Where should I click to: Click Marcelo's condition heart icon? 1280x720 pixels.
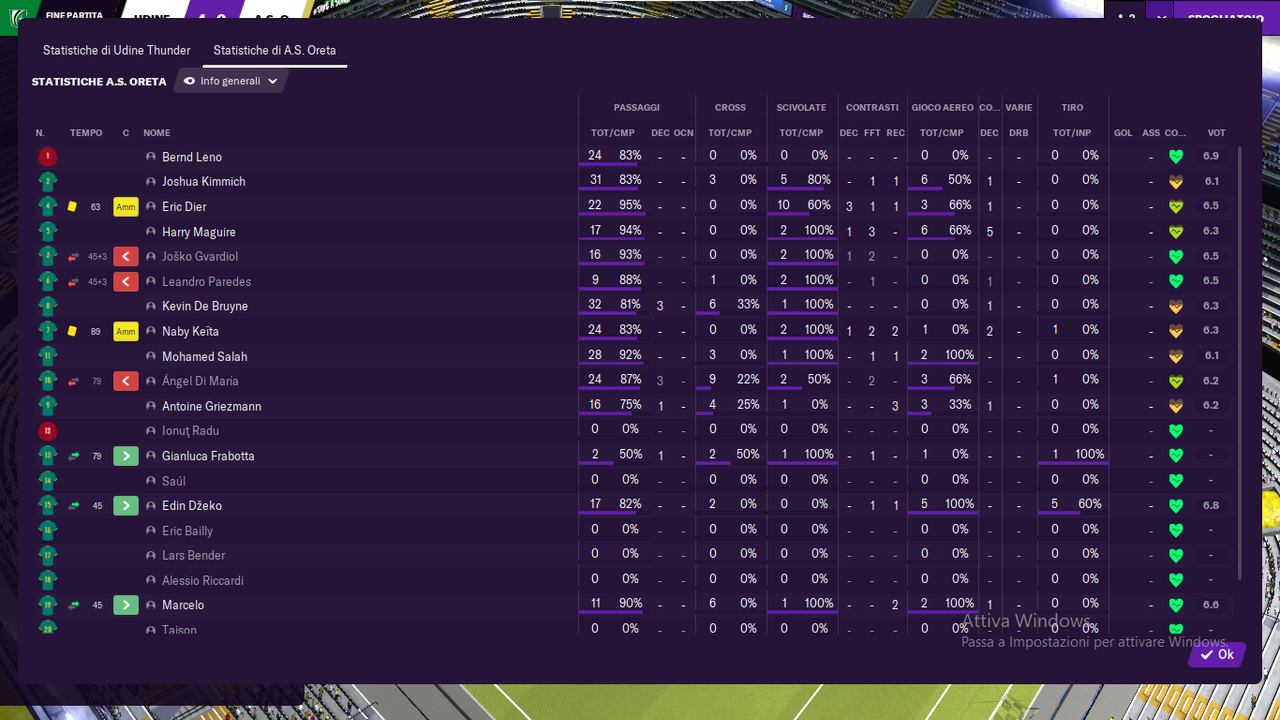(x=1176, y=605)
